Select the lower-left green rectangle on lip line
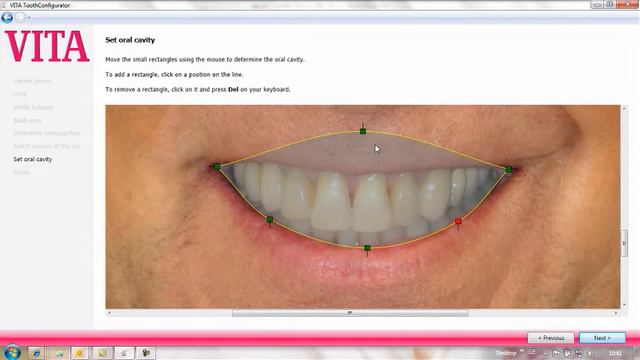 coord(270,220)
